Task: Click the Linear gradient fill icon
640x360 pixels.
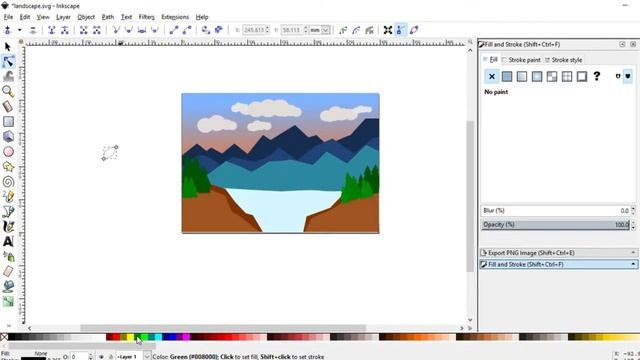Action: tap(522, 76)
